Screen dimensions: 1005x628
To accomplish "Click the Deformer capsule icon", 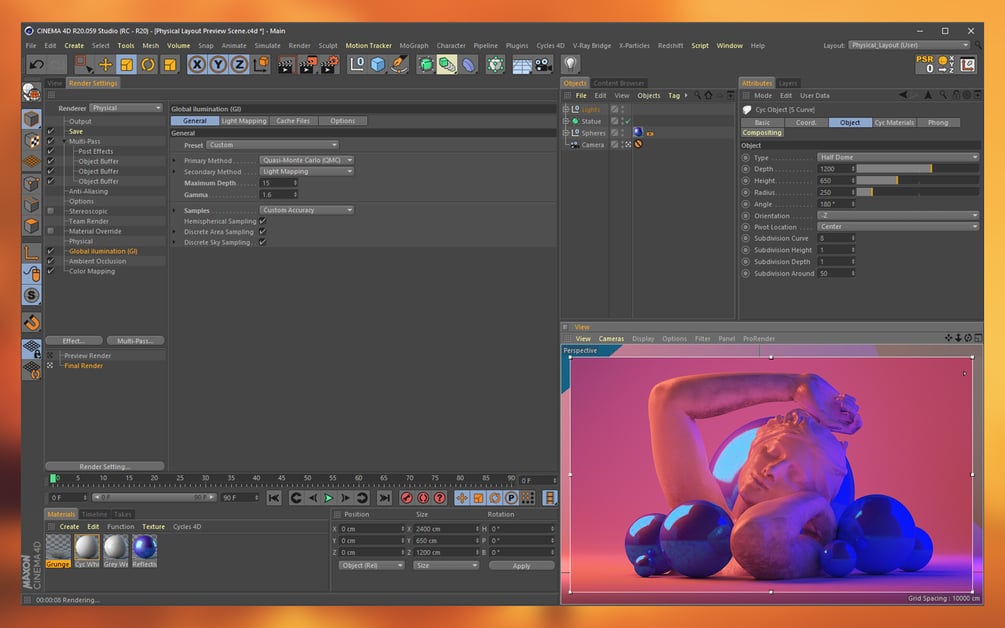I will pyautogui.click(x=469, y=64).
